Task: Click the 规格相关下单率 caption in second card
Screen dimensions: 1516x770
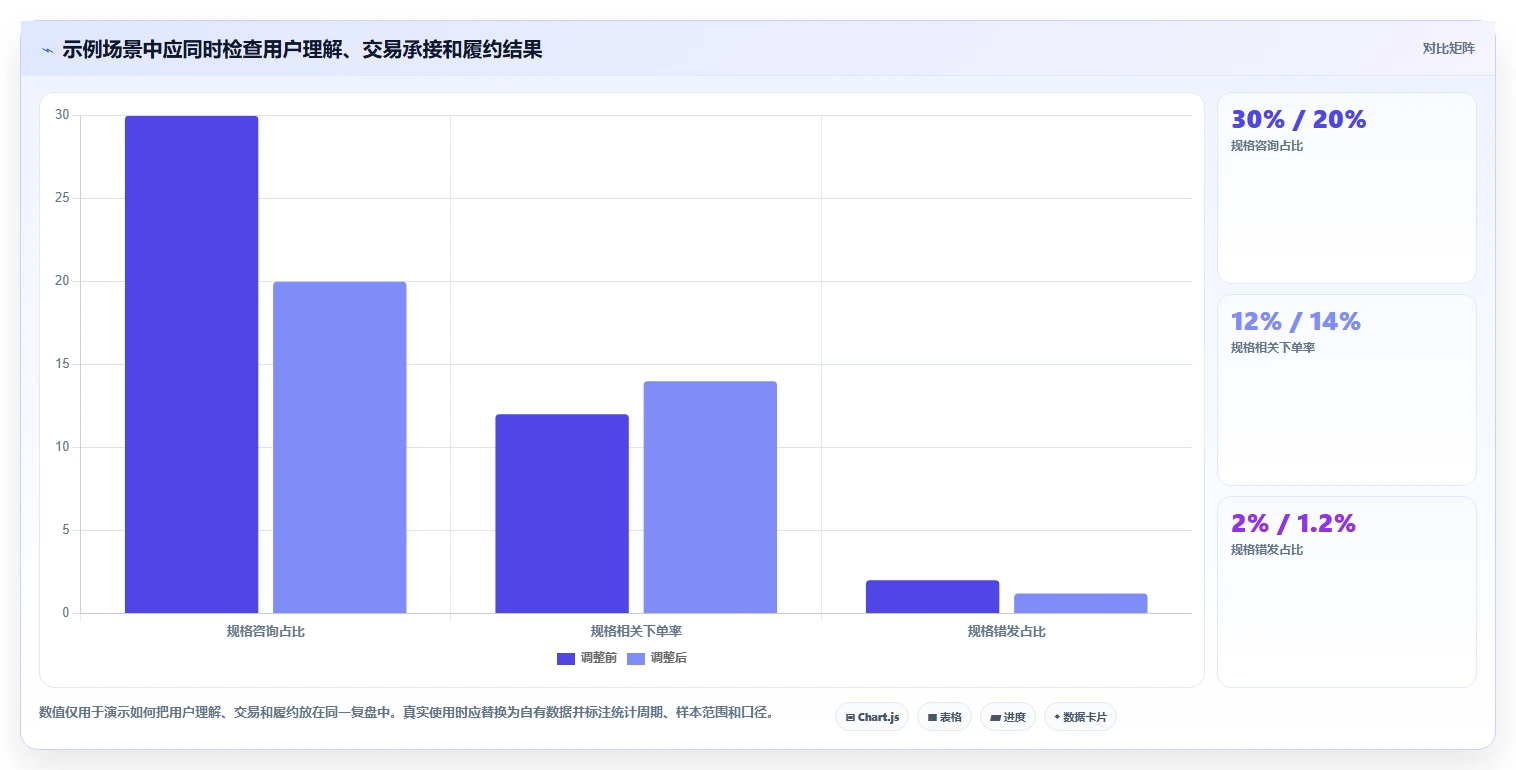Action: [x=1273, y=348]
